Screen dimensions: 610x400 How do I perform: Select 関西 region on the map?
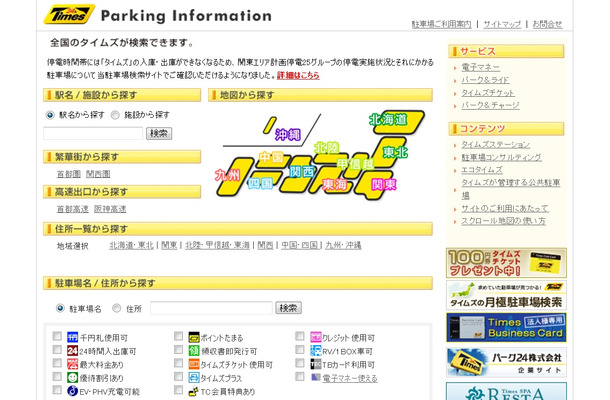tap(302, 171)
